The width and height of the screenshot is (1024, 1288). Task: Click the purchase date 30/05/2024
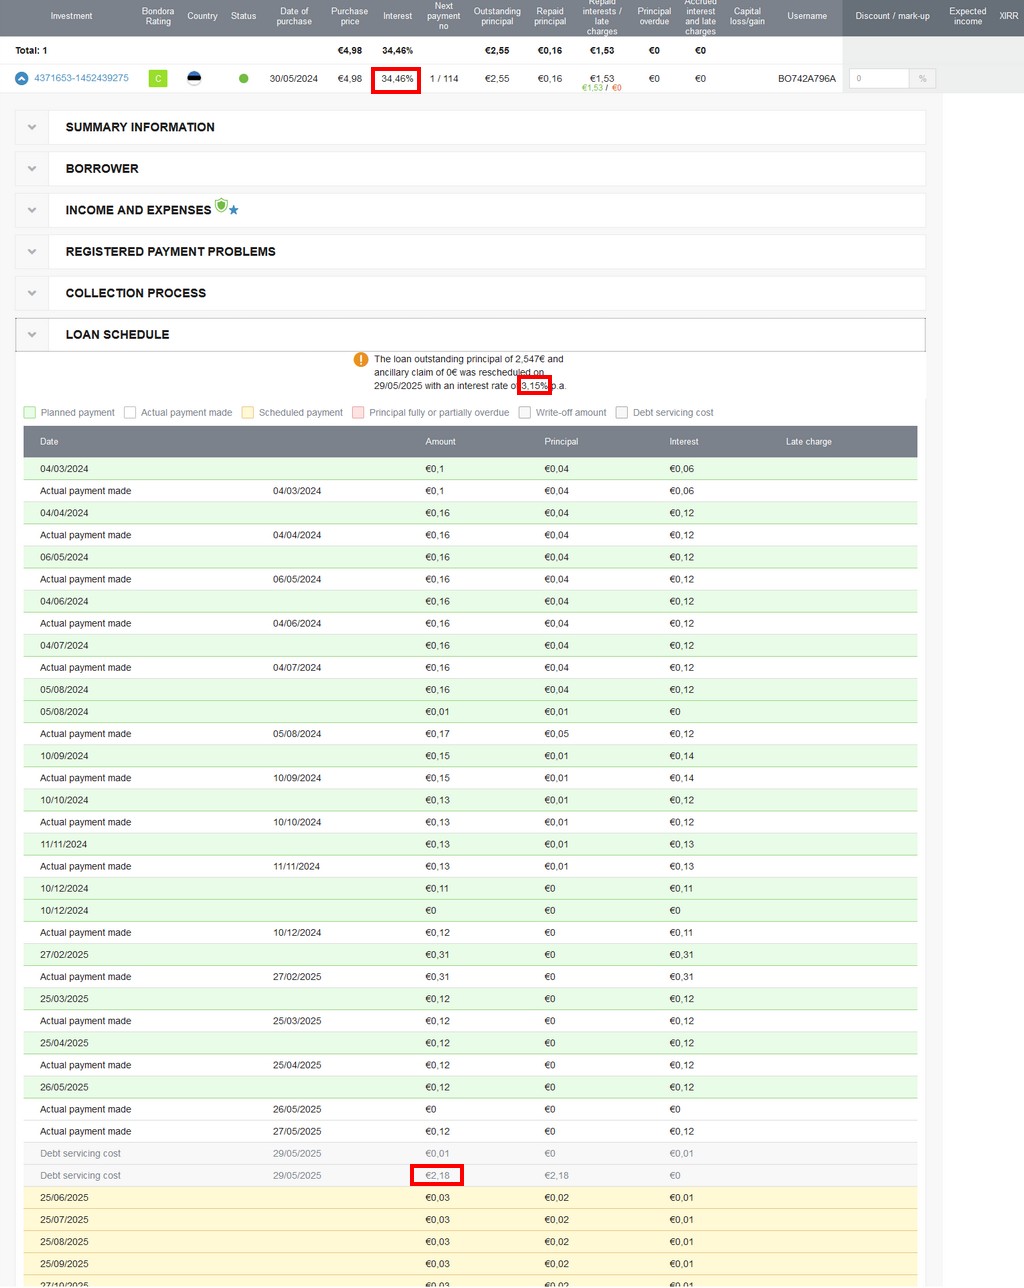(x=294, y=78)
